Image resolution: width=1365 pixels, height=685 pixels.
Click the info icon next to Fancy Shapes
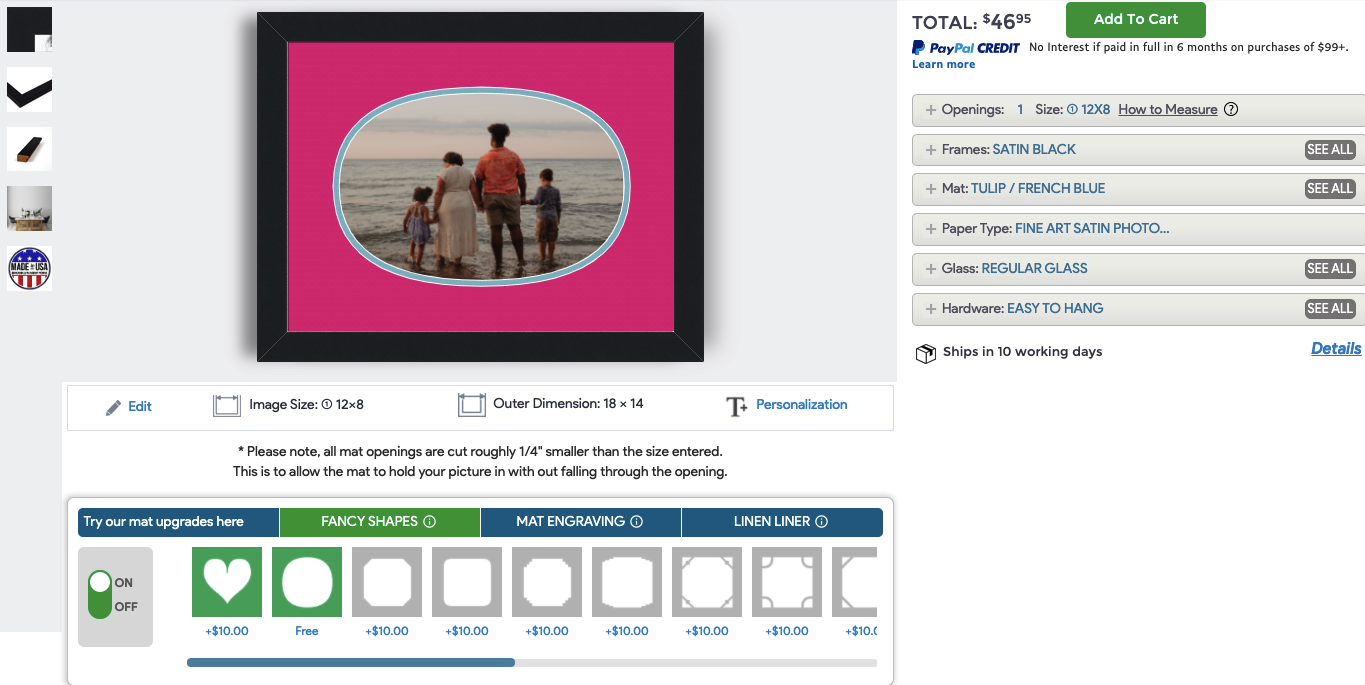click(430, 522)
